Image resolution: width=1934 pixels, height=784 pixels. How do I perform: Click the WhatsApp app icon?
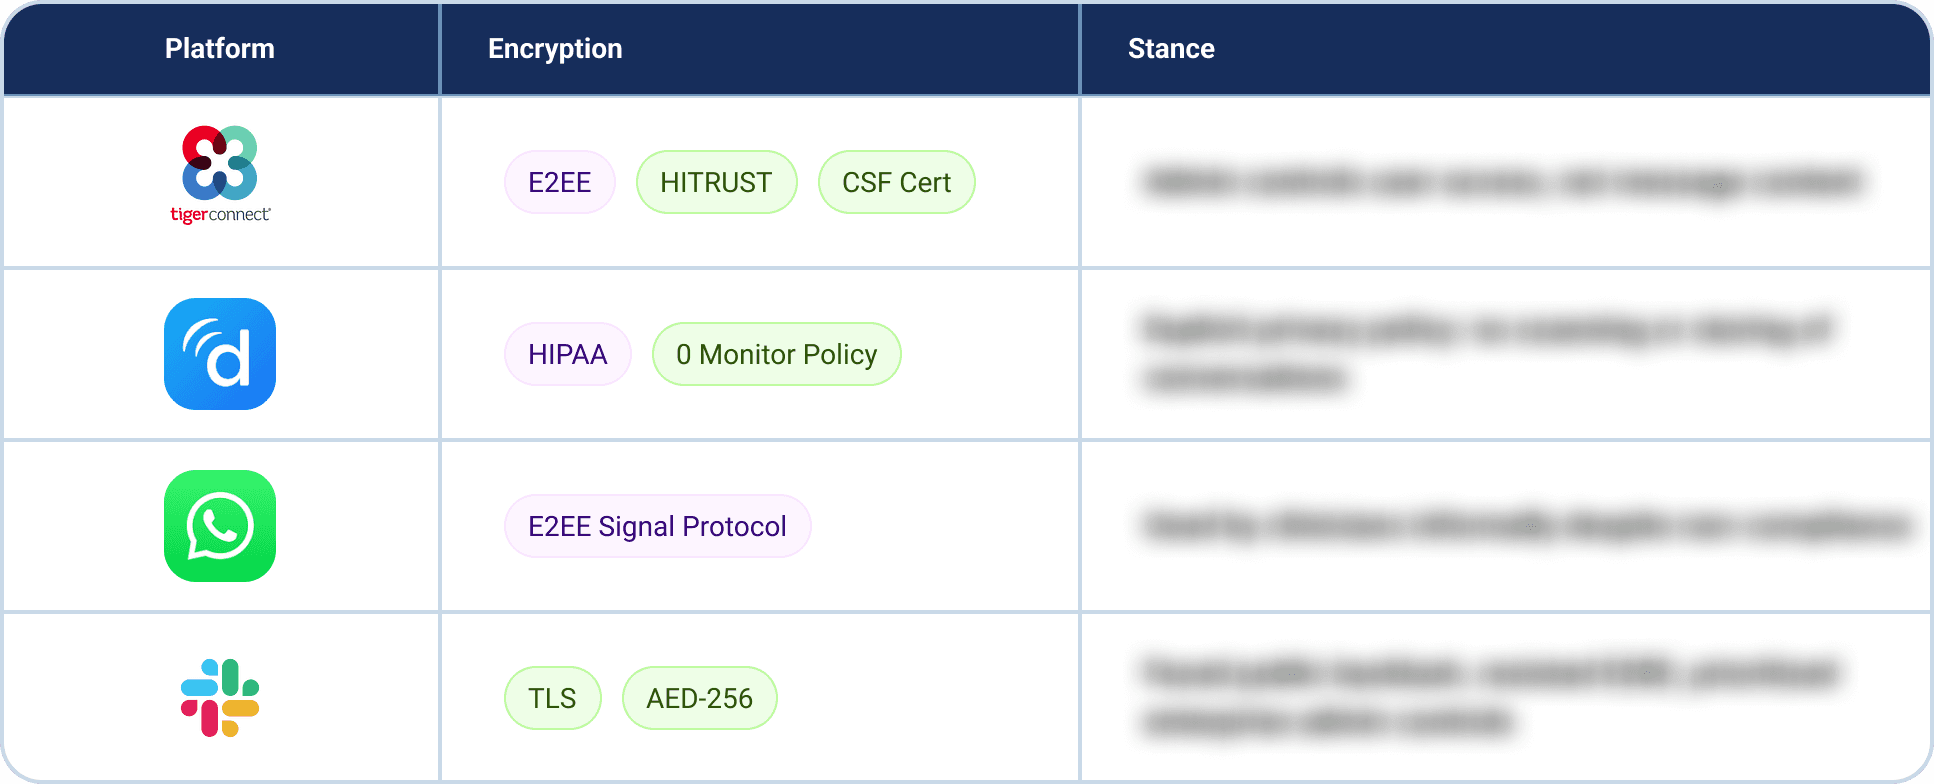pos(220,526)
